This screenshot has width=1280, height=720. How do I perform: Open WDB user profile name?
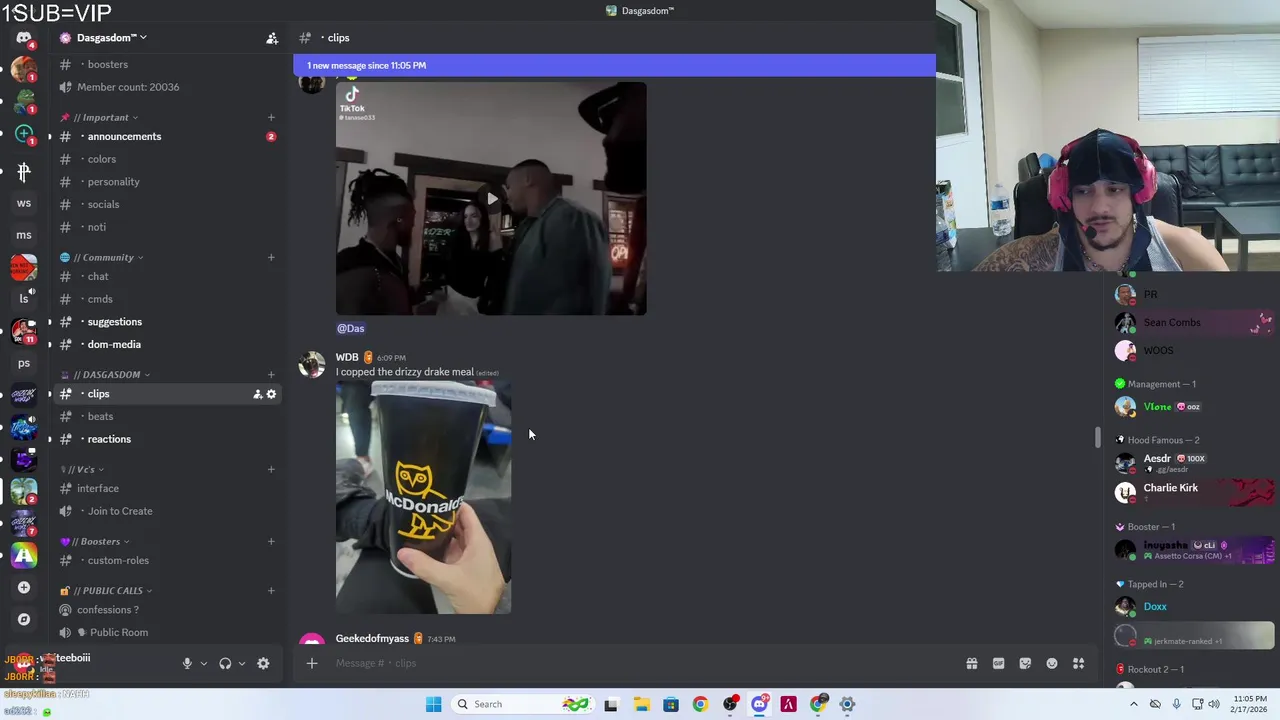click(x=347, y=357)
